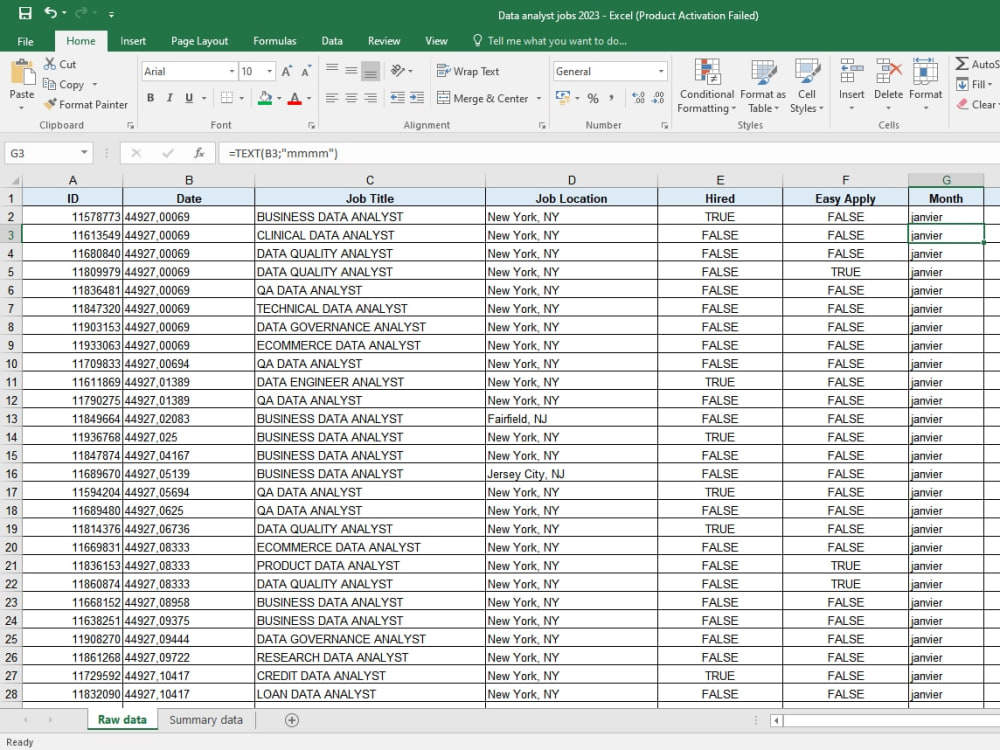The image size is (1000, 750).
Task: Switch to the Summary data sheet
Action: pyautogui.click(x=206, y=720)
